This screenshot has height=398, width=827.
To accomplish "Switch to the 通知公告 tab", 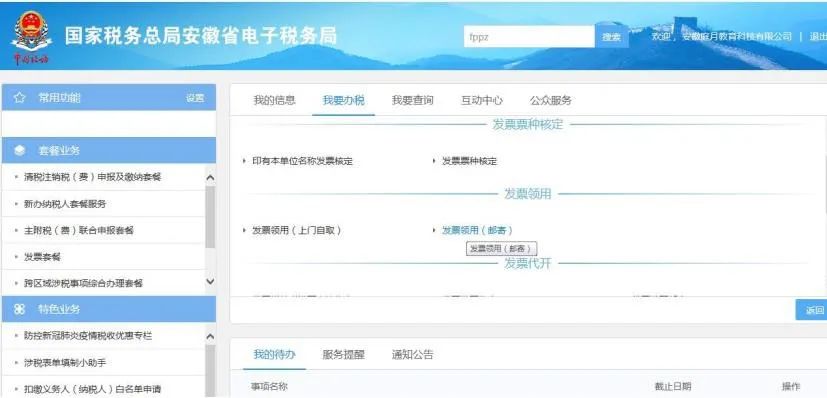I will [x=412, y=354].
